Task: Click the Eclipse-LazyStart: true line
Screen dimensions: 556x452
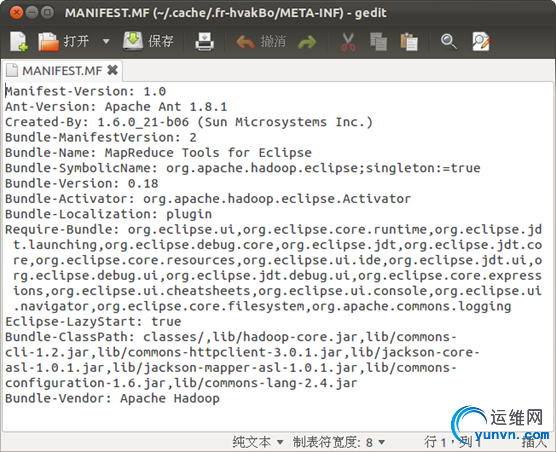Action: click(93, 322)
